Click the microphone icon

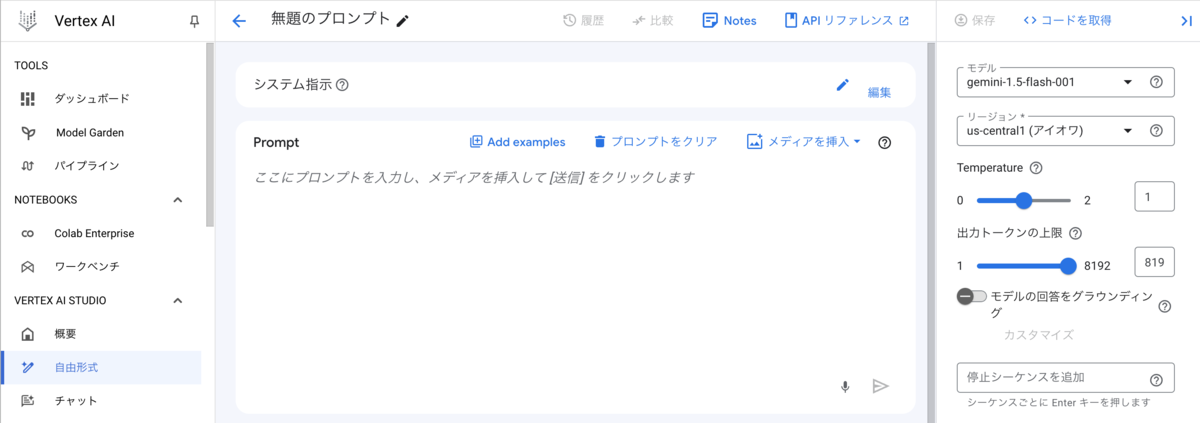[x=845, y=386]
